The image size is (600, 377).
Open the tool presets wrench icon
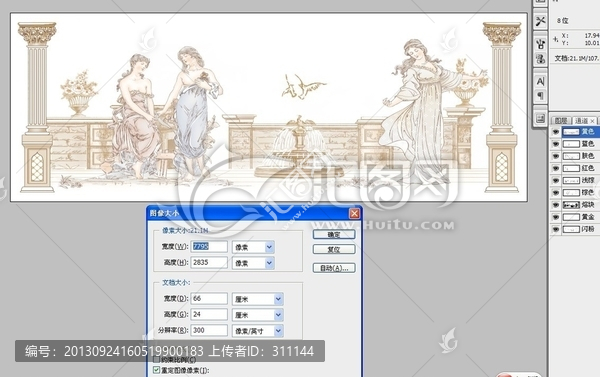pyautogui.click(x=540, y=21)
